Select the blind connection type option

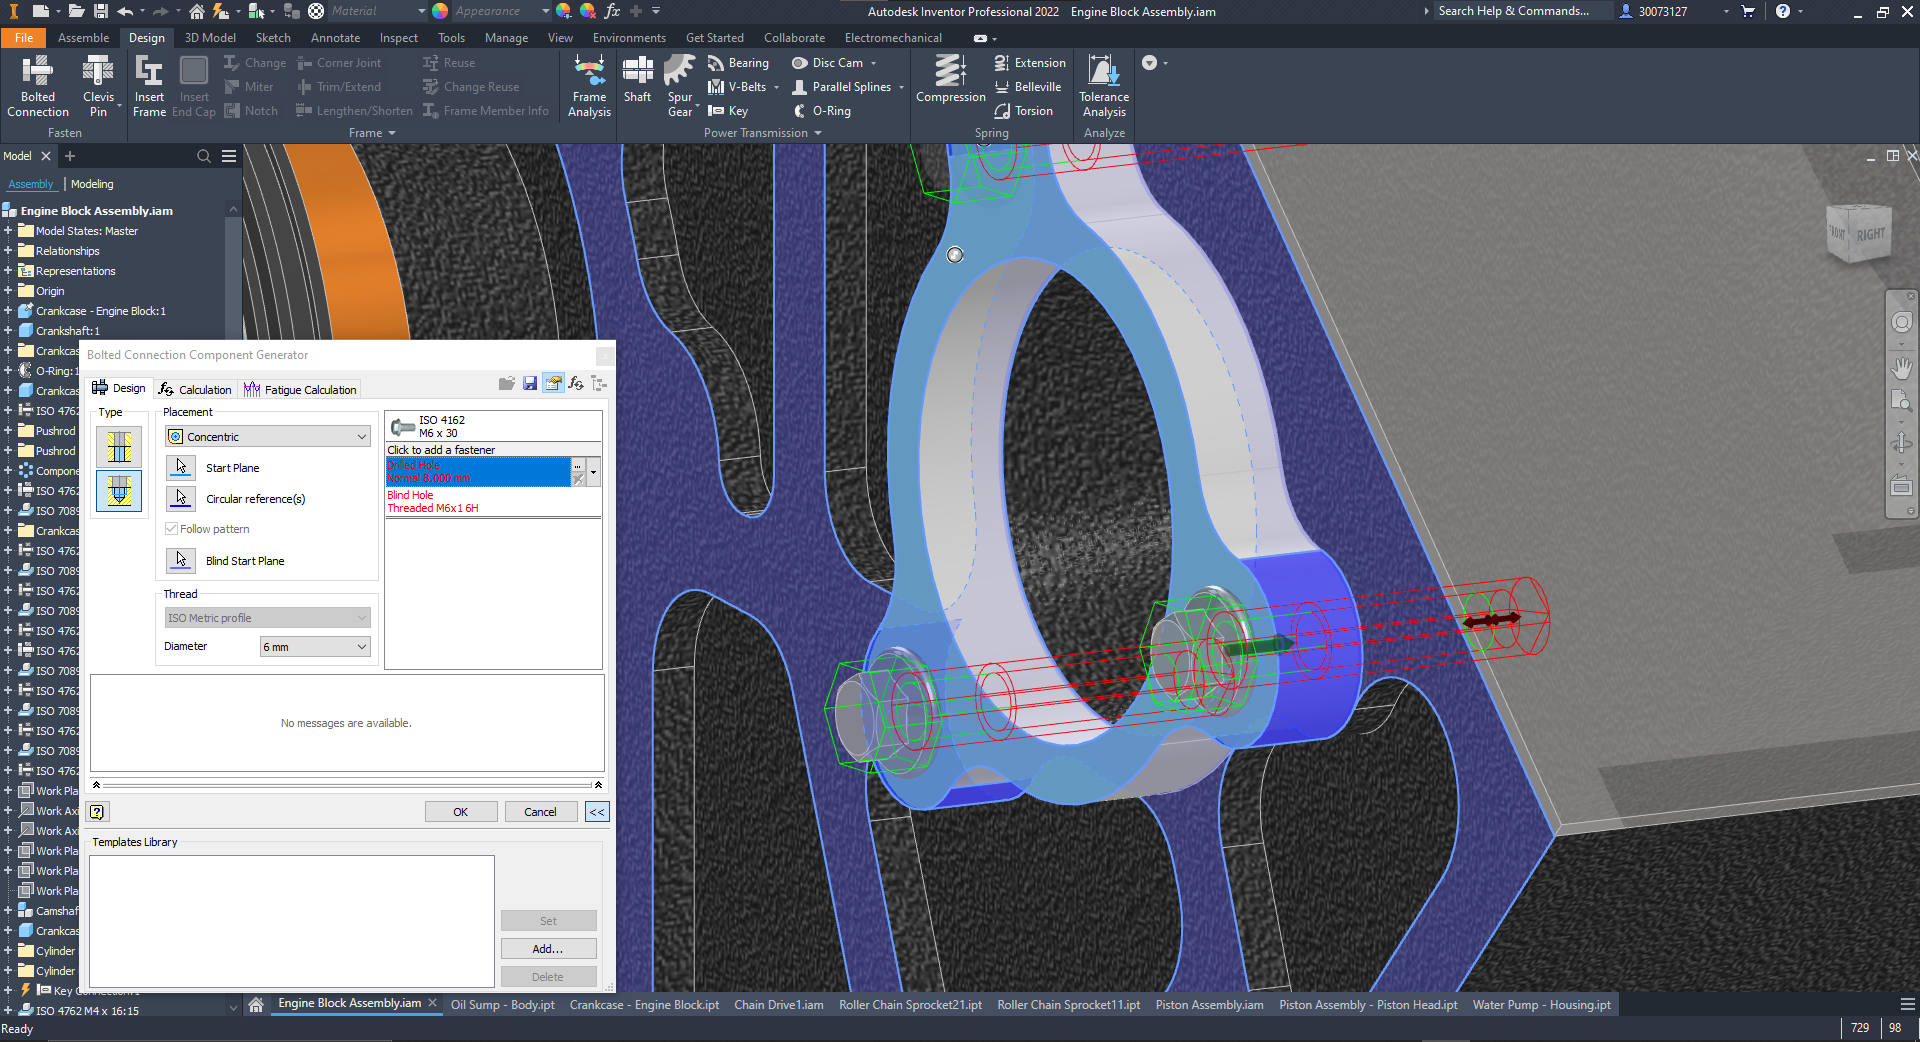coord(119,491)
